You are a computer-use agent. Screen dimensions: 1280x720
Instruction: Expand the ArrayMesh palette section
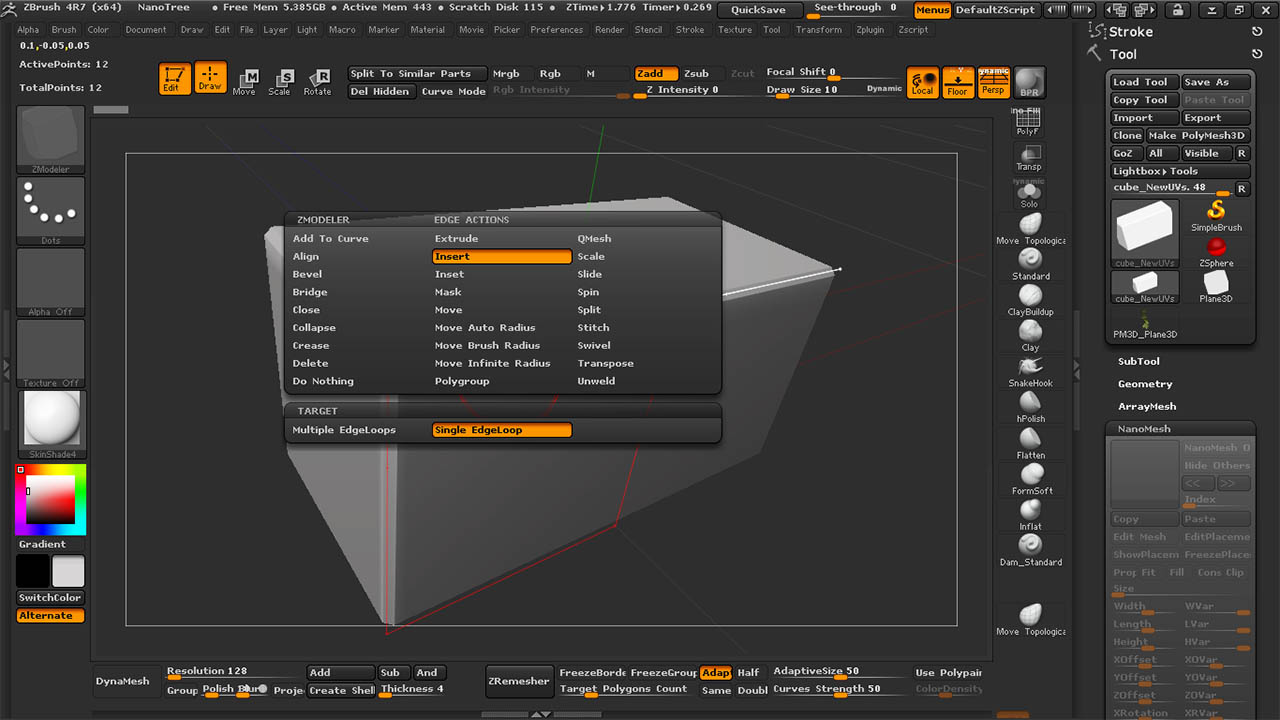tap(1147, 407)
